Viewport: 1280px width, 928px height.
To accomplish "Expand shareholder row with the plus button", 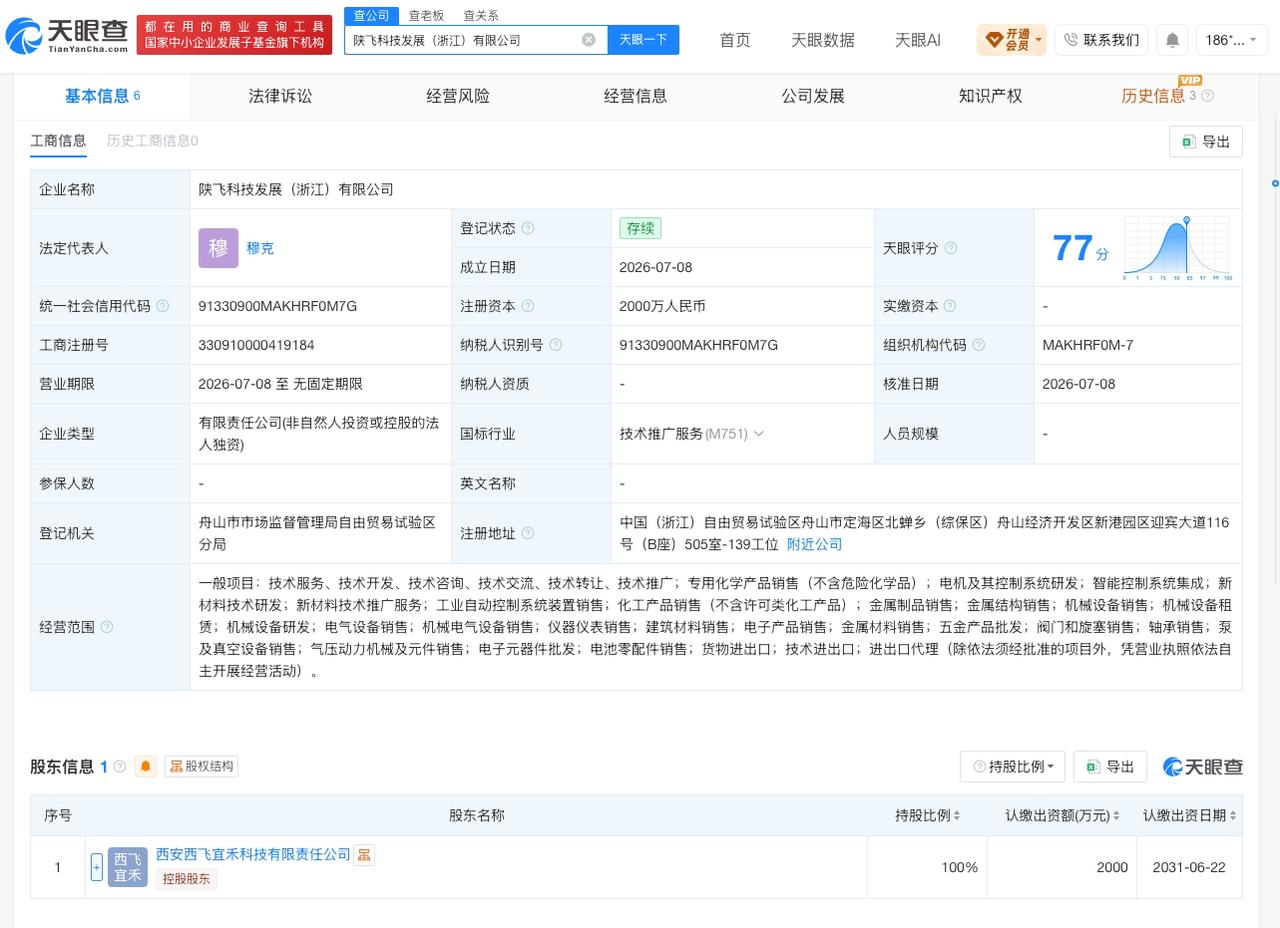I will click(x=97, y=867).
